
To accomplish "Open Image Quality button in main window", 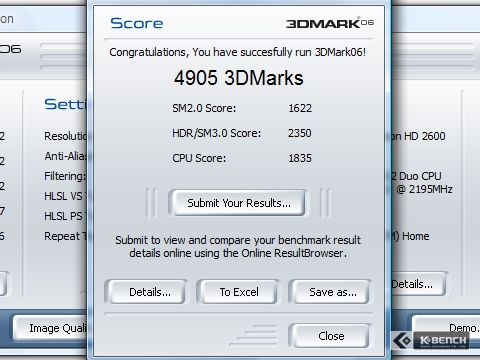I will (50, 328).
